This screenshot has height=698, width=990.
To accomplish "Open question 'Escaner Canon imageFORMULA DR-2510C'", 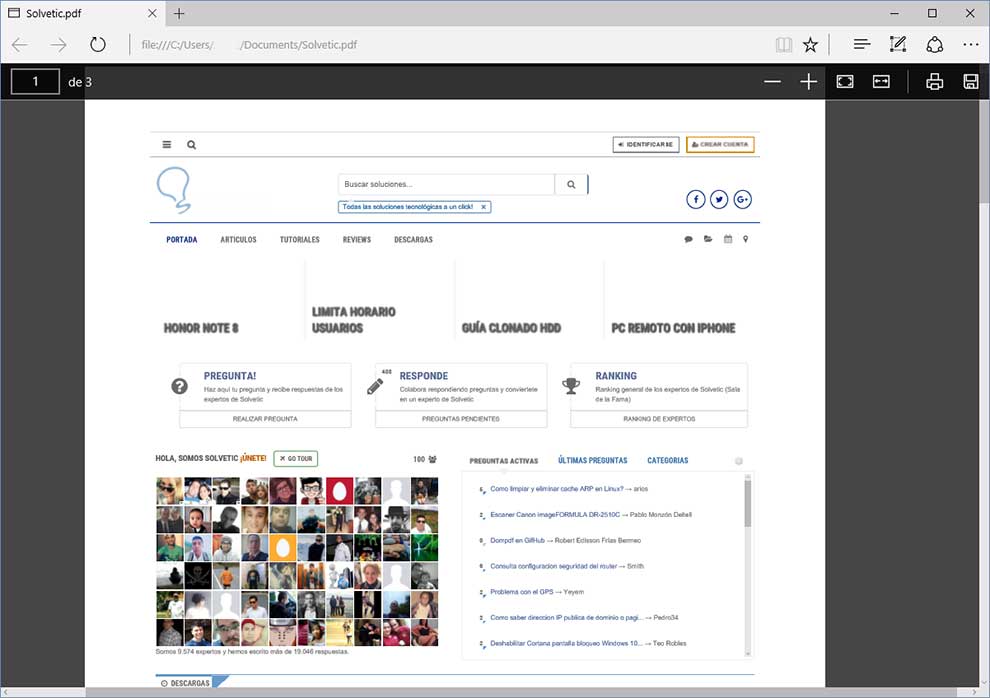I will tap(555, 515).
